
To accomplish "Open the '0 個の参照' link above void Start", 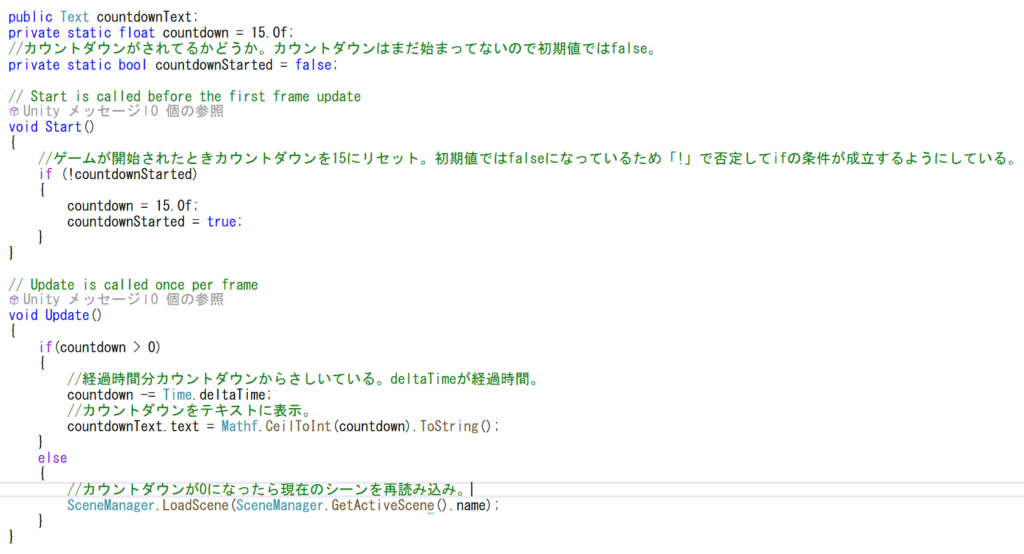I will click(x=187, y=111).
